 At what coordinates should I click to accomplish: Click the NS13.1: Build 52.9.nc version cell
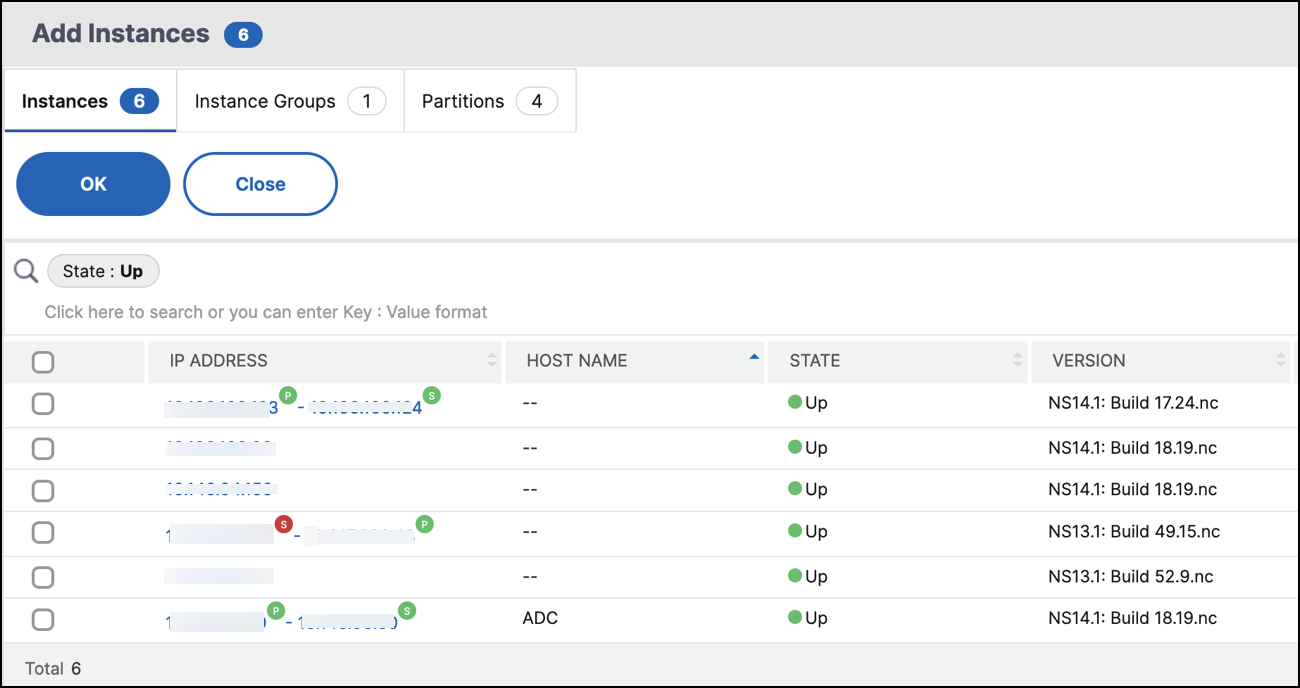(1131, 576)
